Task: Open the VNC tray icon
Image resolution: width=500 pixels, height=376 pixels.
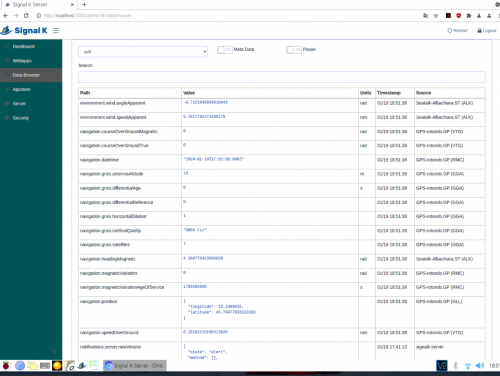Action: pos(442,366)
